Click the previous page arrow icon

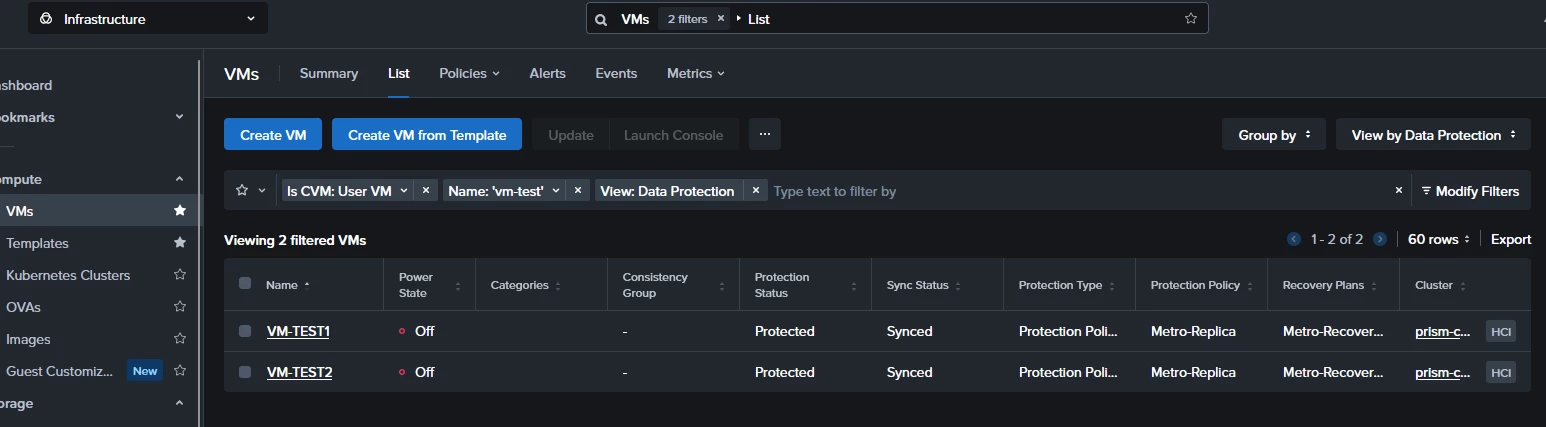click(1294, 239)
